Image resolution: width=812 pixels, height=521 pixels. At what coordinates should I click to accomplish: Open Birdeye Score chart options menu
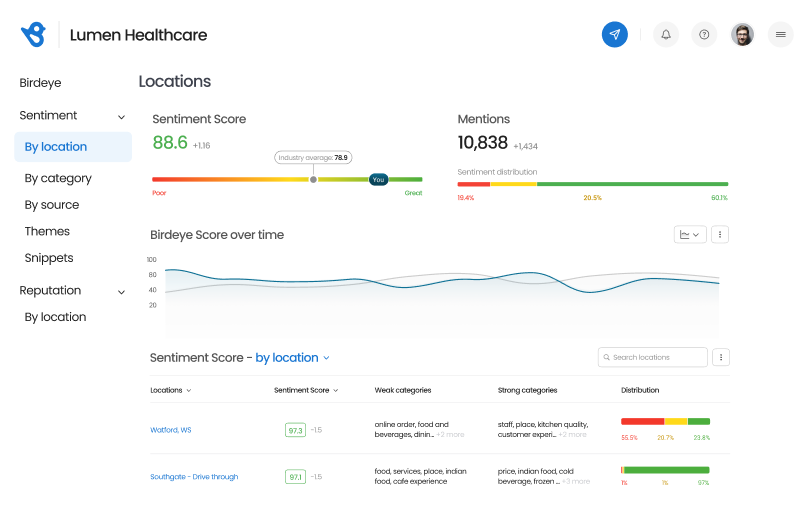click(x=720, y=235)
